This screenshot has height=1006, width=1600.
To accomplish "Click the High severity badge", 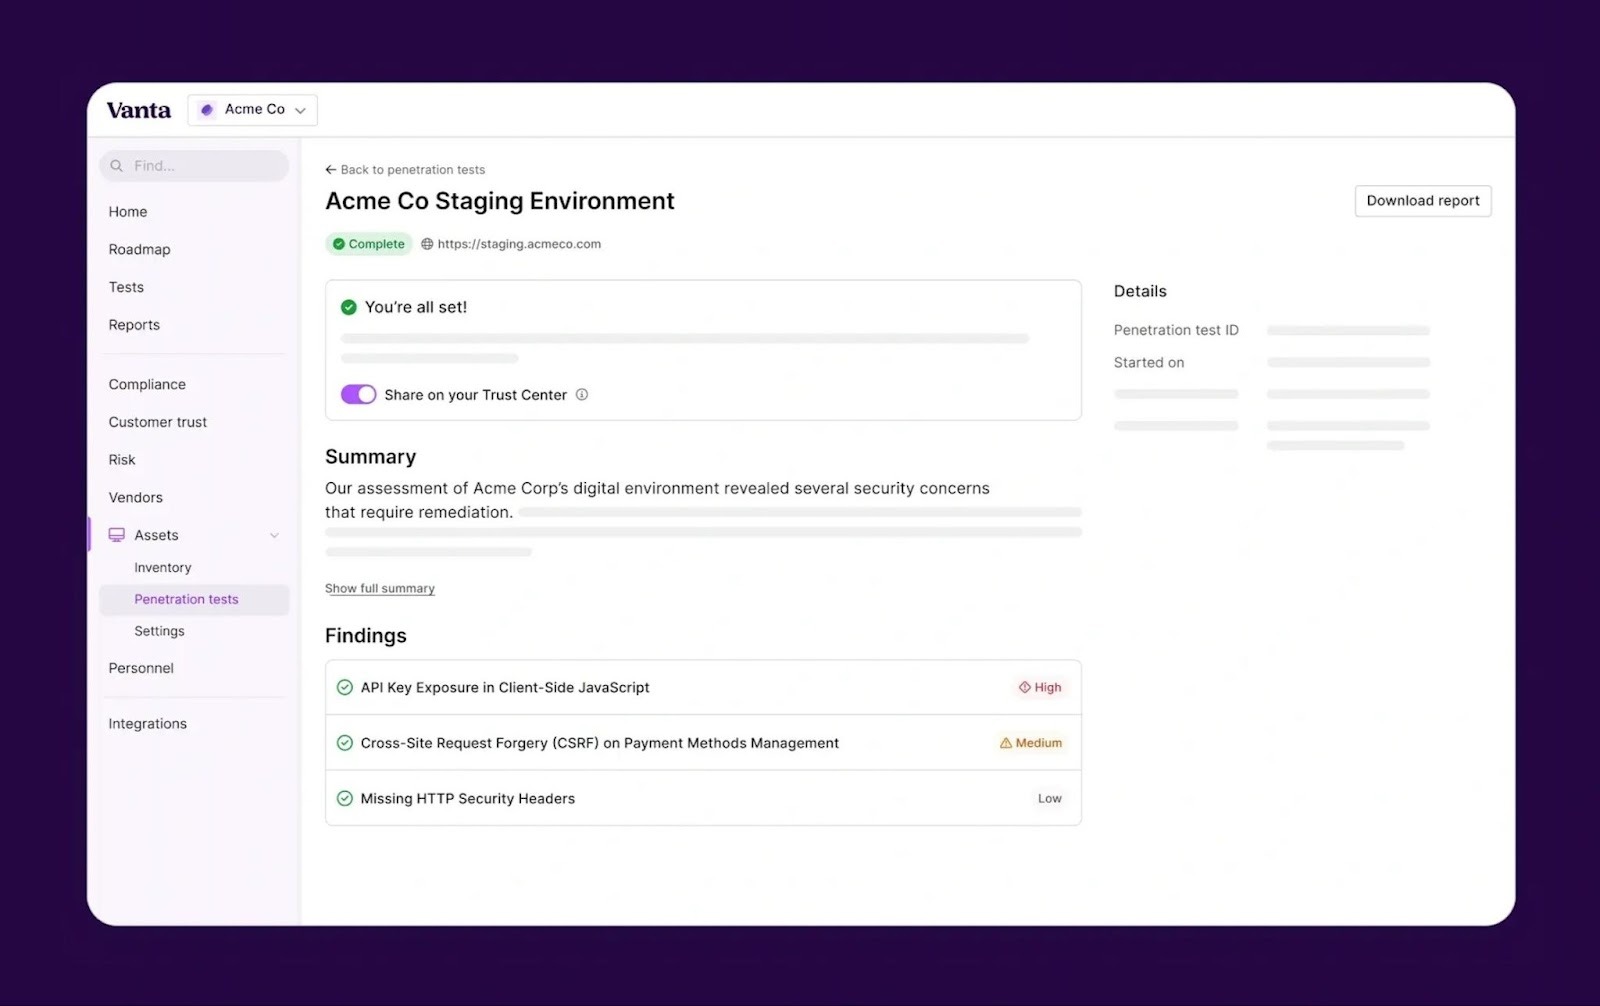I will [x=1040, y=688].
